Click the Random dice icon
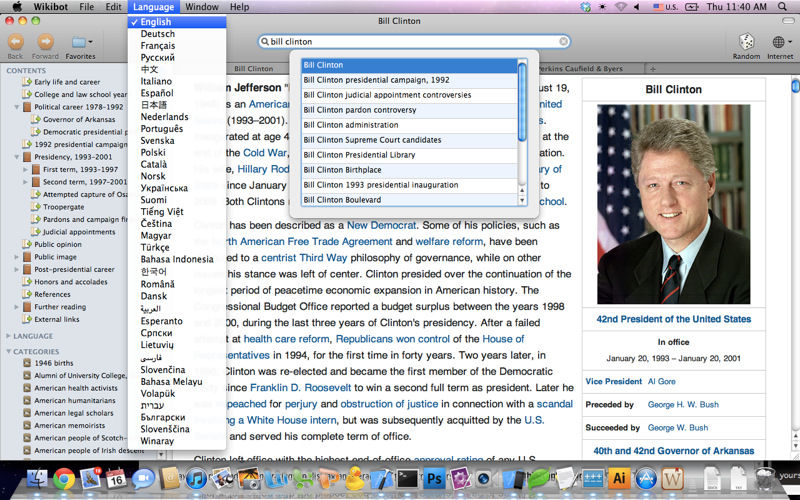800x500 pixels. coord(746,42)
